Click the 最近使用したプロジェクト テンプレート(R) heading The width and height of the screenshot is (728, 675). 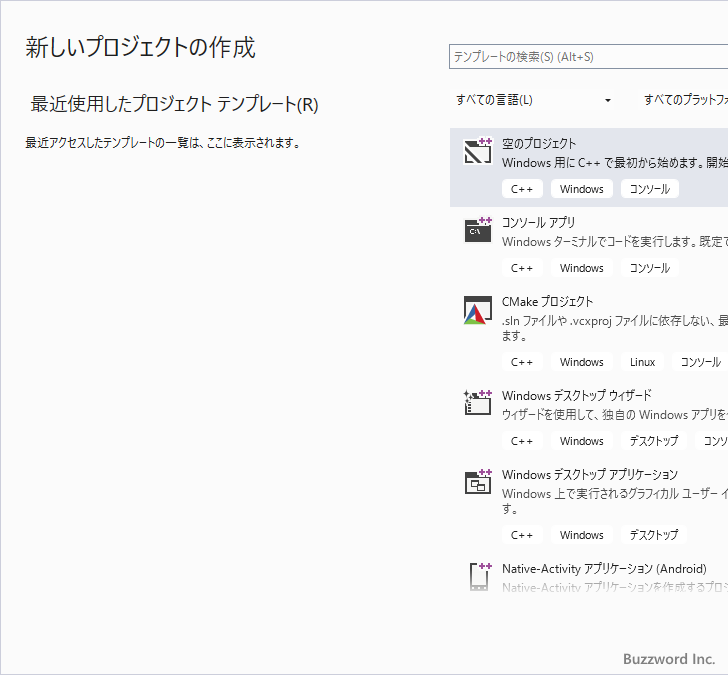174,104
